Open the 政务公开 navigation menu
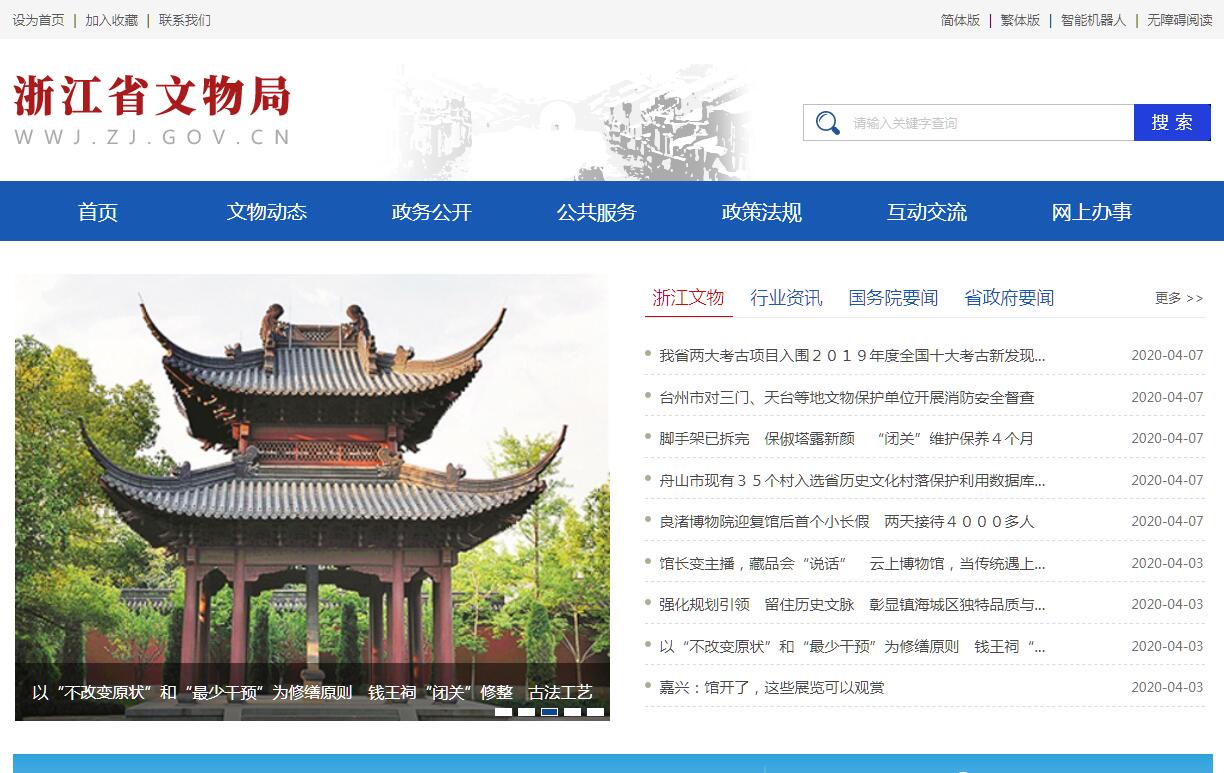 (431, 212)
